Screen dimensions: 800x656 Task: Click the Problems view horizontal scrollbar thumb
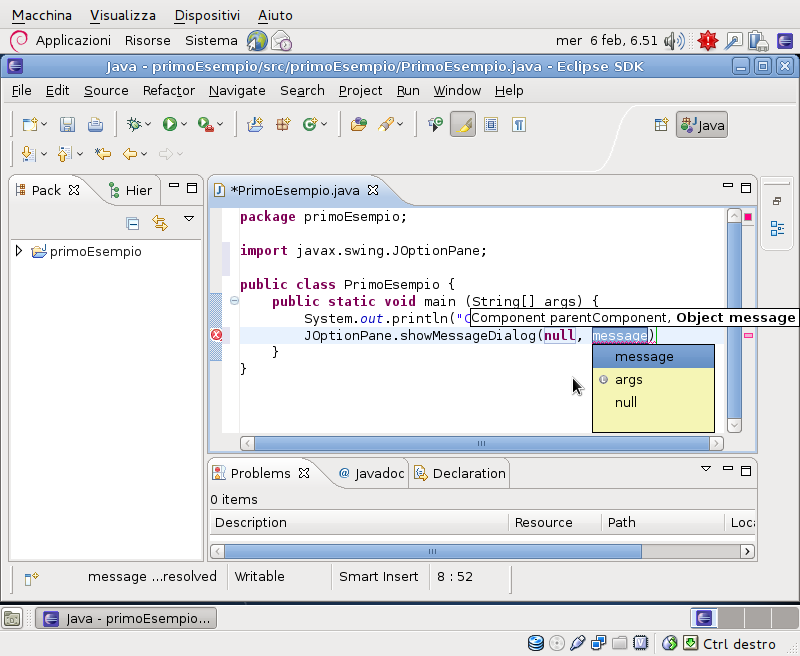pos(433,551)
